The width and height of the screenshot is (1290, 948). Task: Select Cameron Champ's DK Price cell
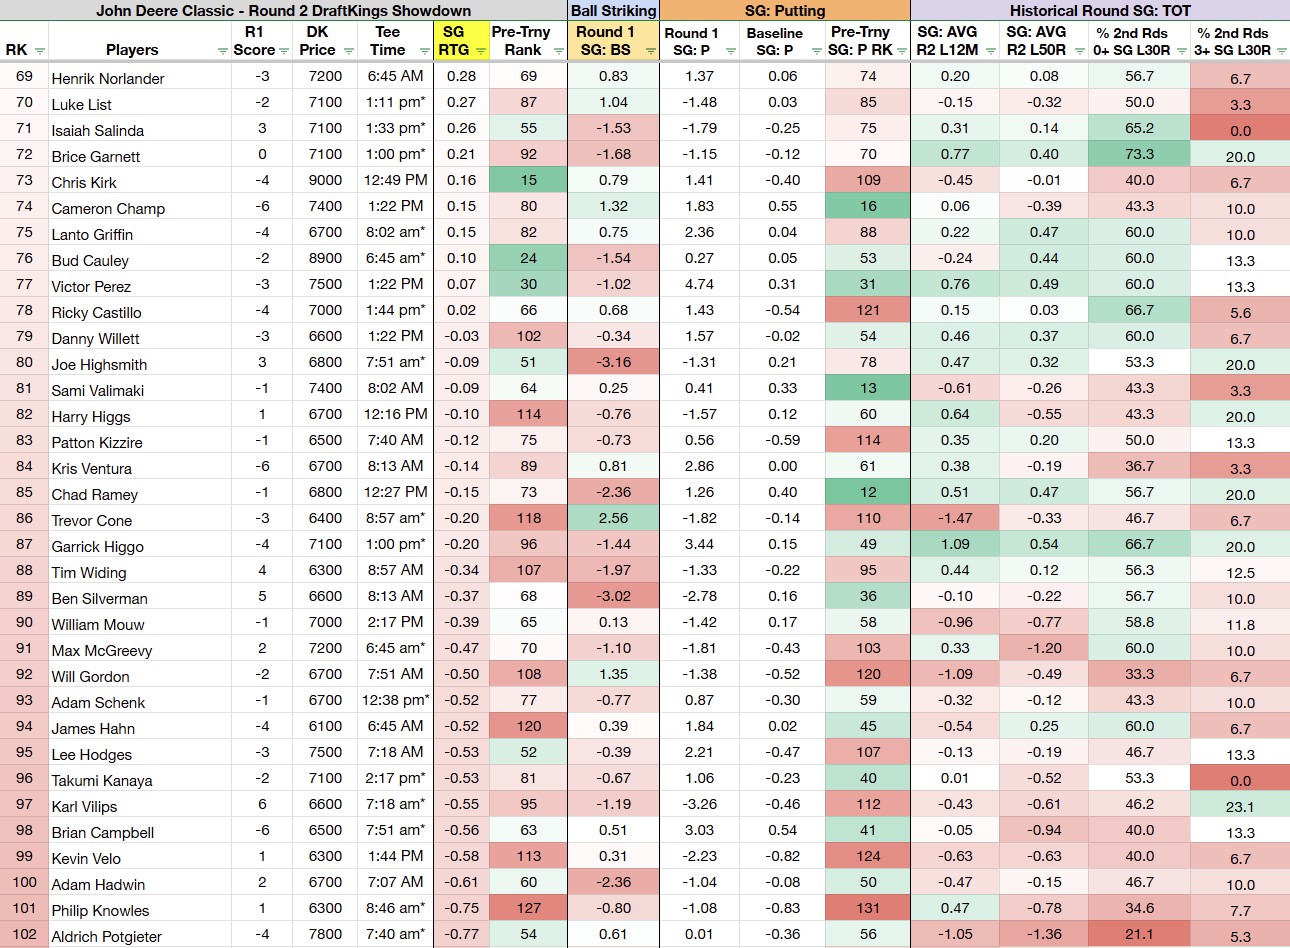click(325, 206)
